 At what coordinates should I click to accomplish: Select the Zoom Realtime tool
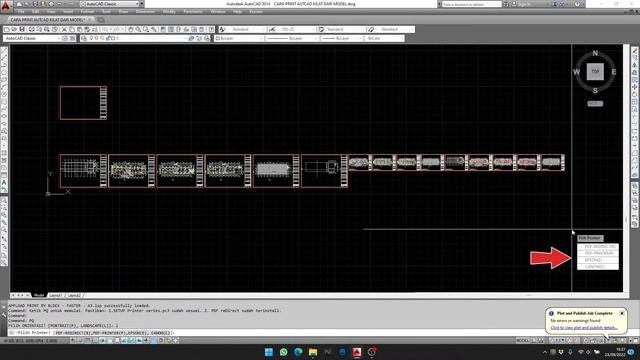point(138,29)
